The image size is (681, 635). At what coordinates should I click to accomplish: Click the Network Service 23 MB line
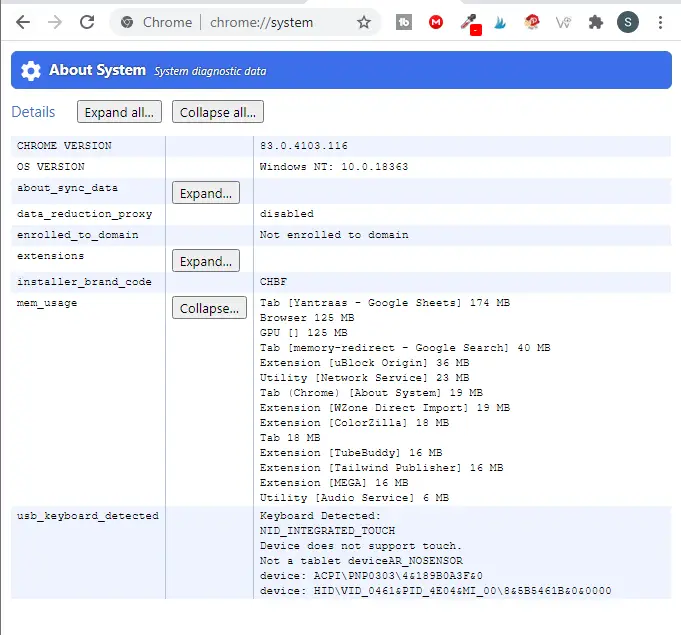tap(364, 378)
